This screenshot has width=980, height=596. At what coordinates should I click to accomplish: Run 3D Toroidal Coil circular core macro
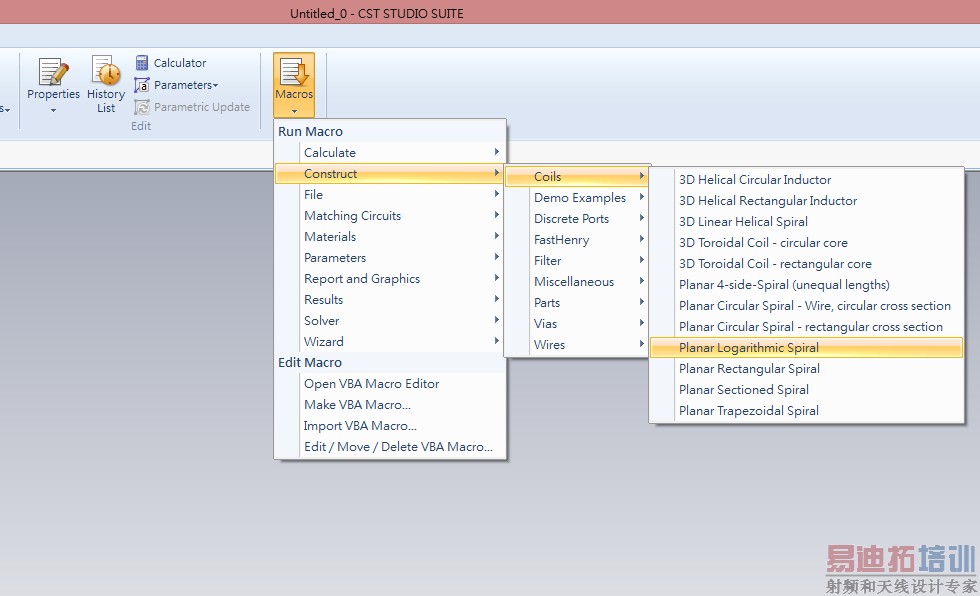(x=806, y=242)
